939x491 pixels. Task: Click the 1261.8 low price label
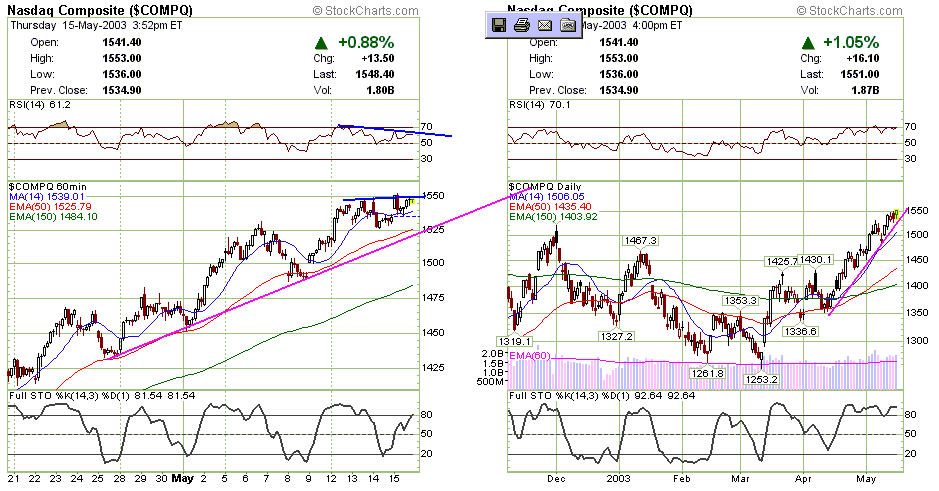[707, 373]
